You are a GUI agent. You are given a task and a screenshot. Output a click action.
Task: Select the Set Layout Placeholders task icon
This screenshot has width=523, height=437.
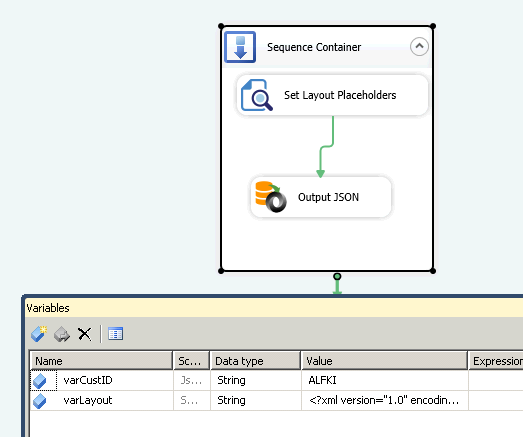point(256,95)
